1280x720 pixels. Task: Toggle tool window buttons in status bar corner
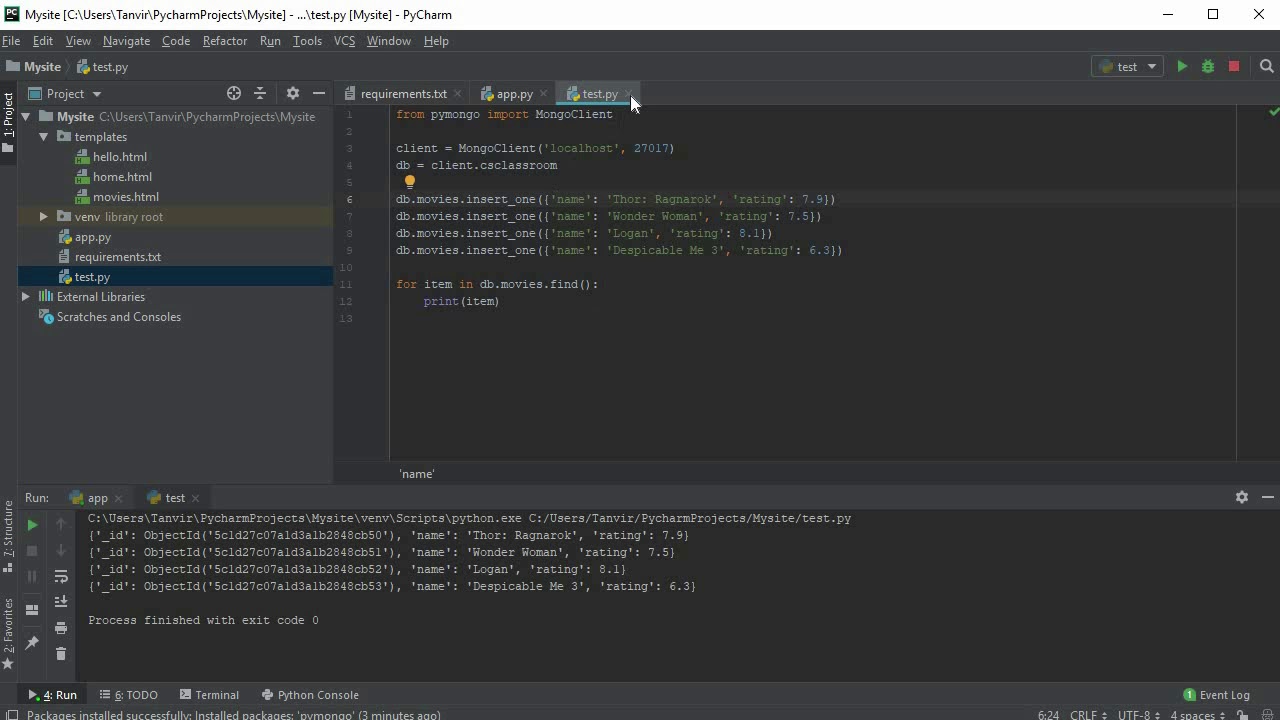pos(12,715)
